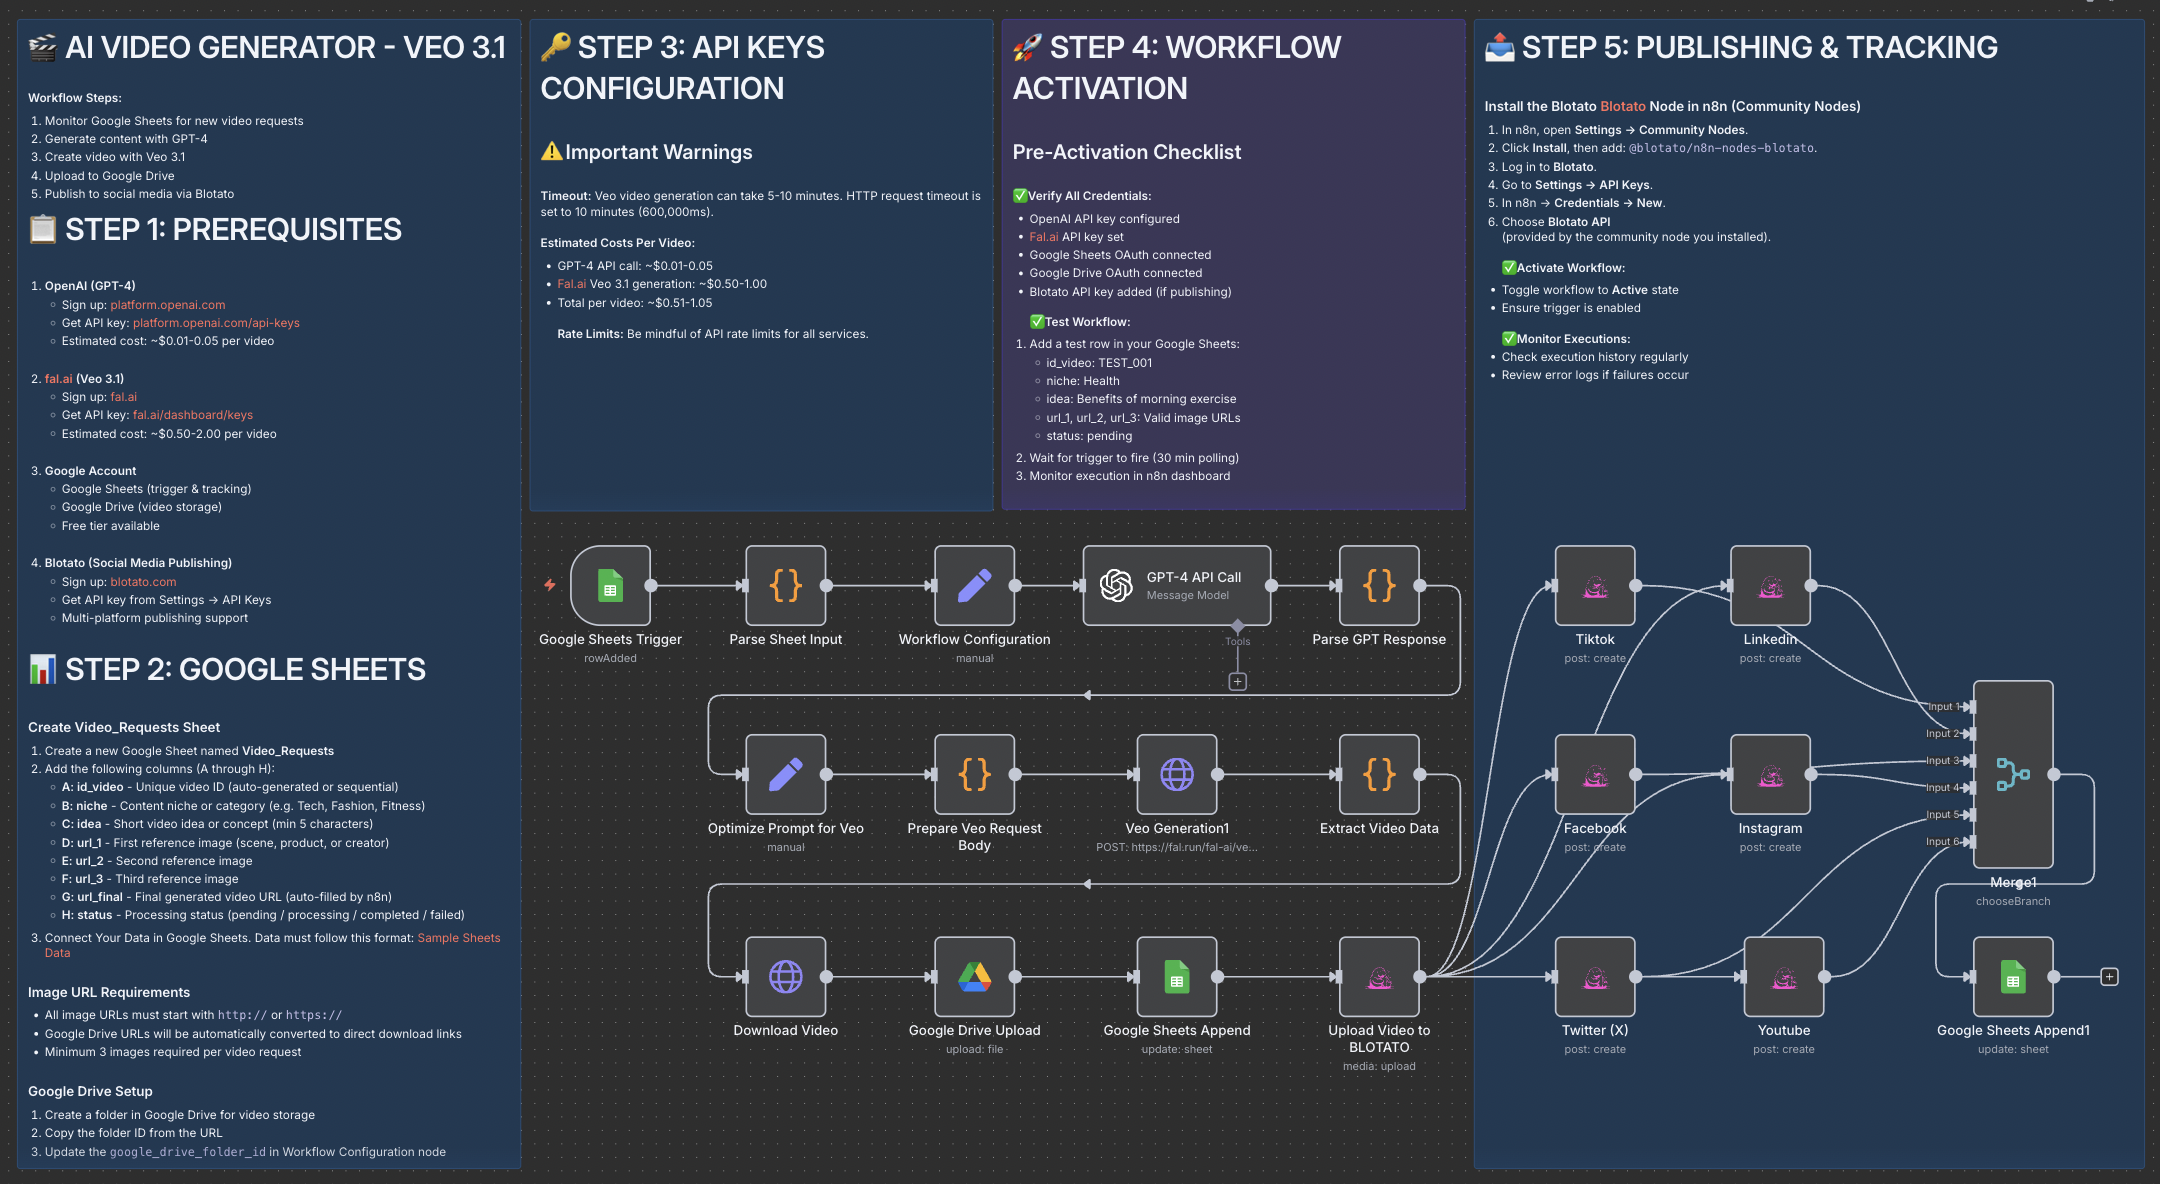Screen dimensions: 2160x1184
Task: Open the Download Video node
Action: (x=786, y=977)
